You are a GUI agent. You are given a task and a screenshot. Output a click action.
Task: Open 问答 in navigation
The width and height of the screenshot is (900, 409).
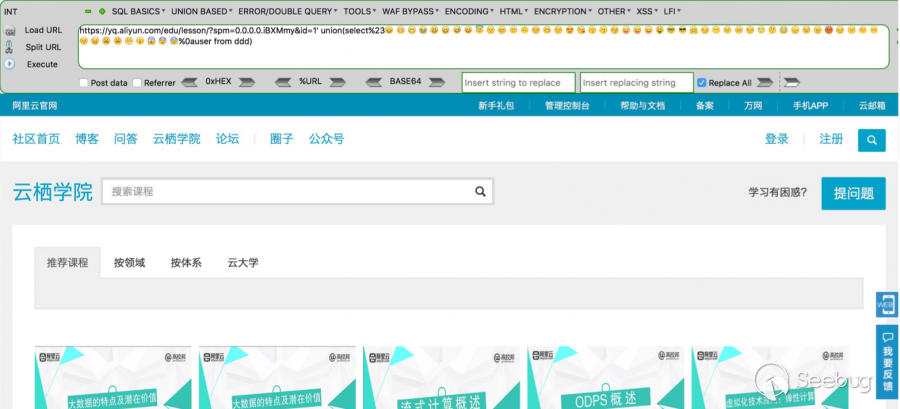point(126,139)
